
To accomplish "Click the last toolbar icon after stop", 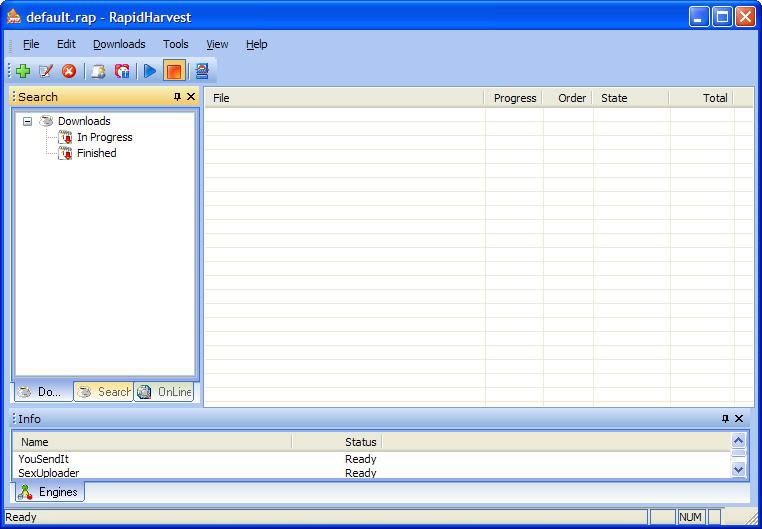I will (x=202, y=71).
